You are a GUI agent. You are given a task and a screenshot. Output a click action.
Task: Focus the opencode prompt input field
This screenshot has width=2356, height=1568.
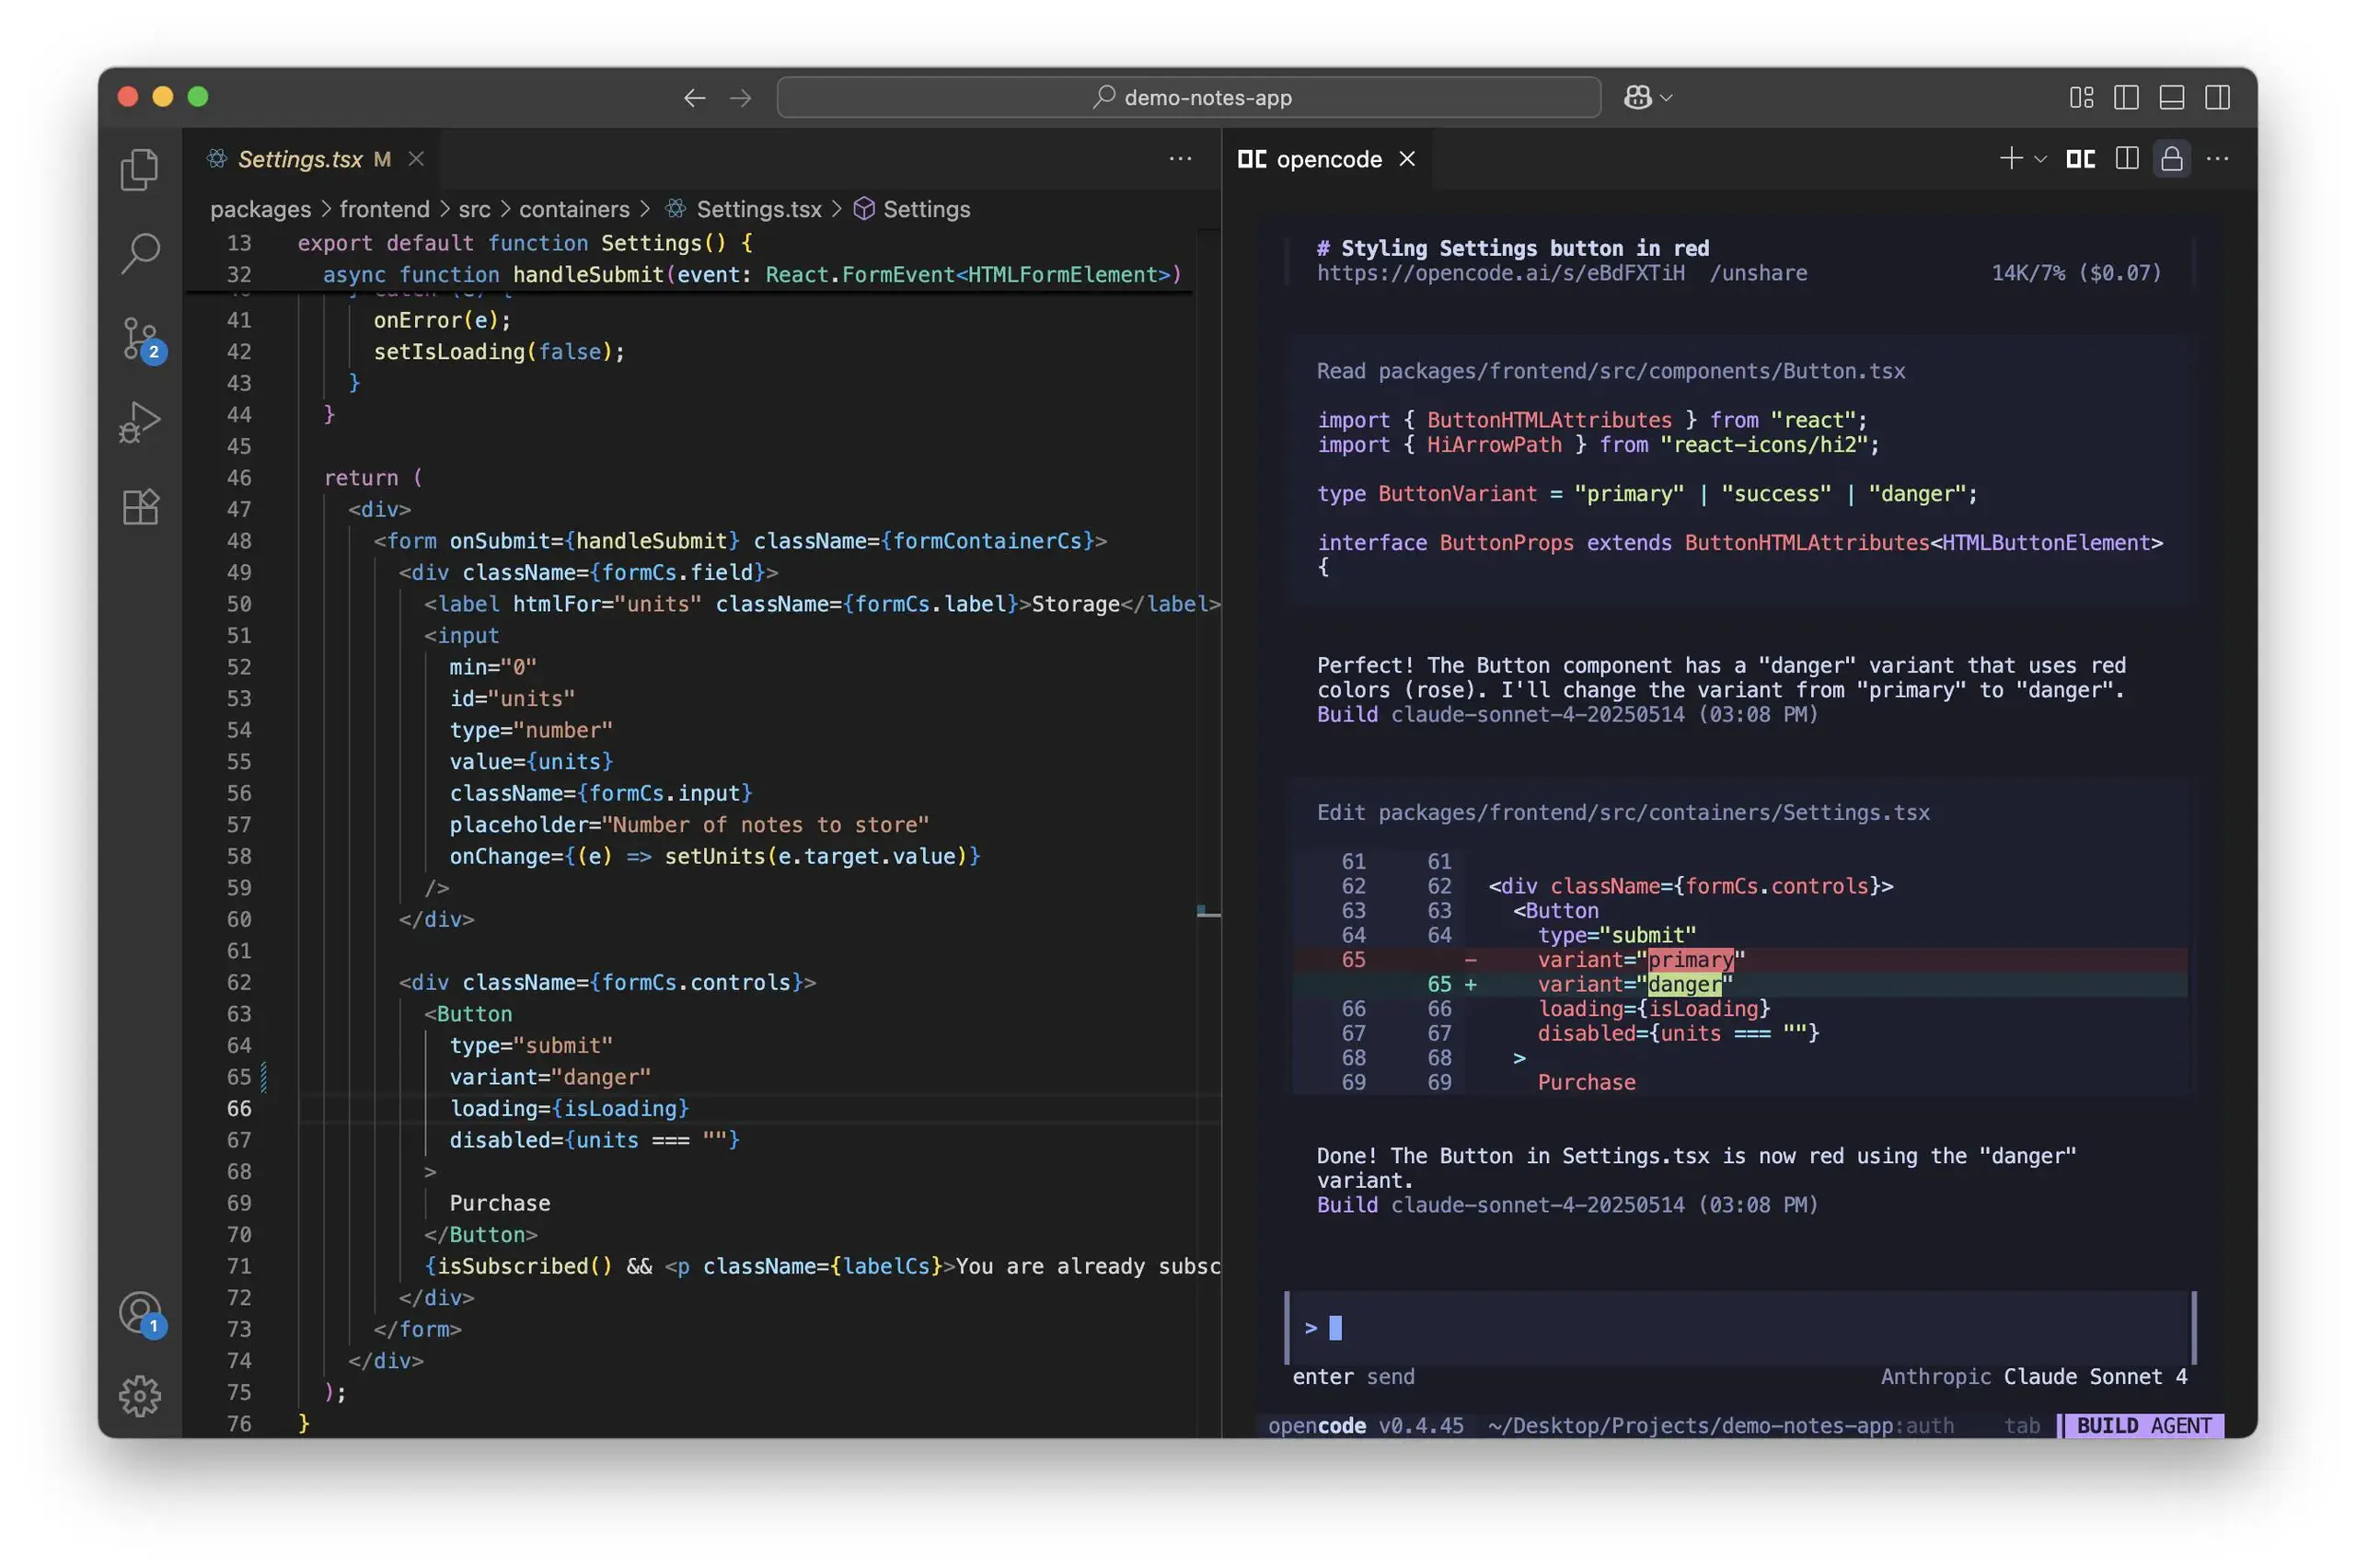[1740, 1327]
